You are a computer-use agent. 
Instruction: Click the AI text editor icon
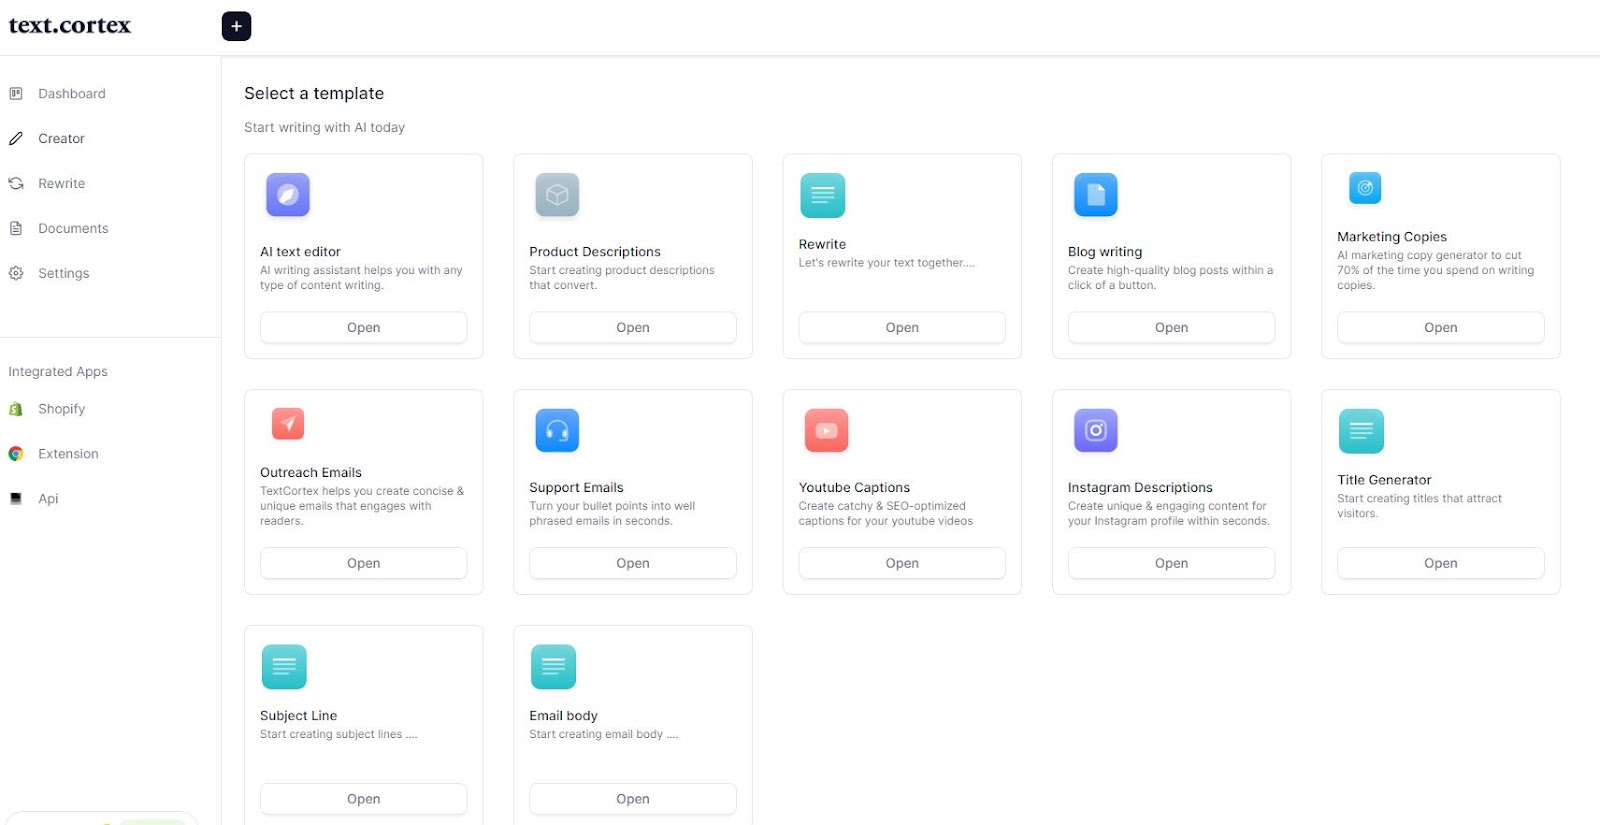[x=288, y=195]
